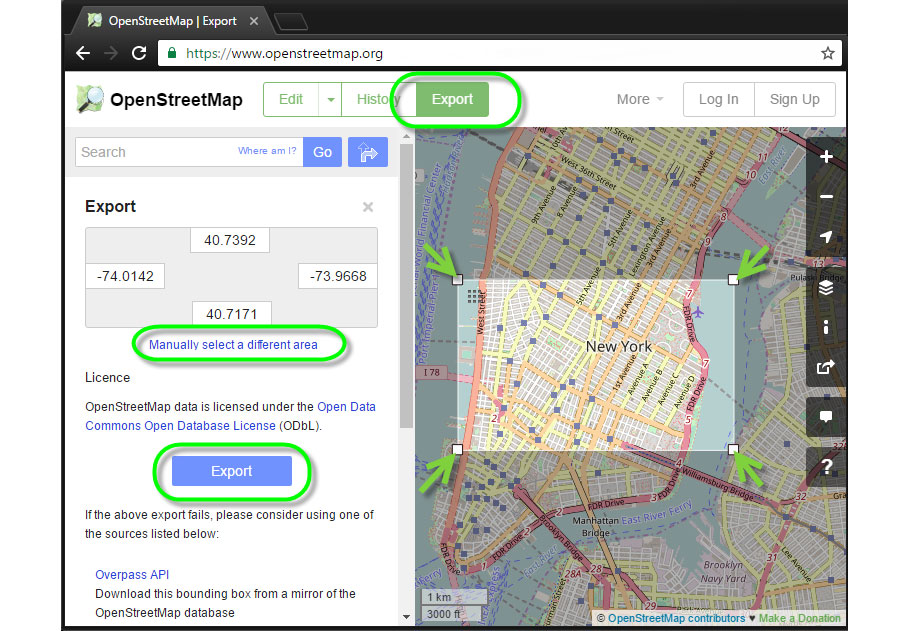This screenshot has width=910, height=631.
Task: Open the History tab
Action: [378, 99]
